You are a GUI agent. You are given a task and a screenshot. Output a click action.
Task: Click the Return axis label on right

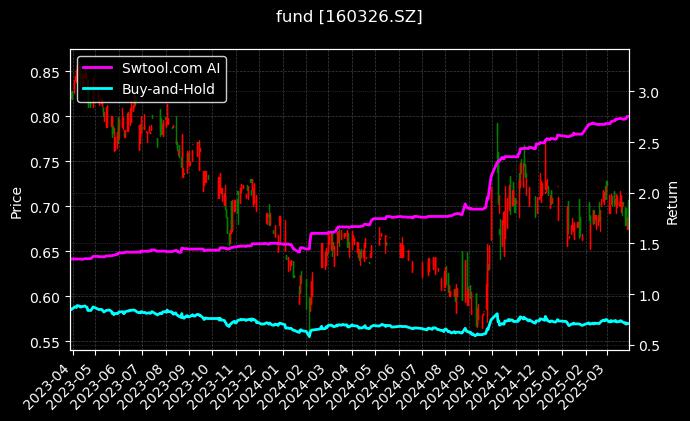click(673, 200)
